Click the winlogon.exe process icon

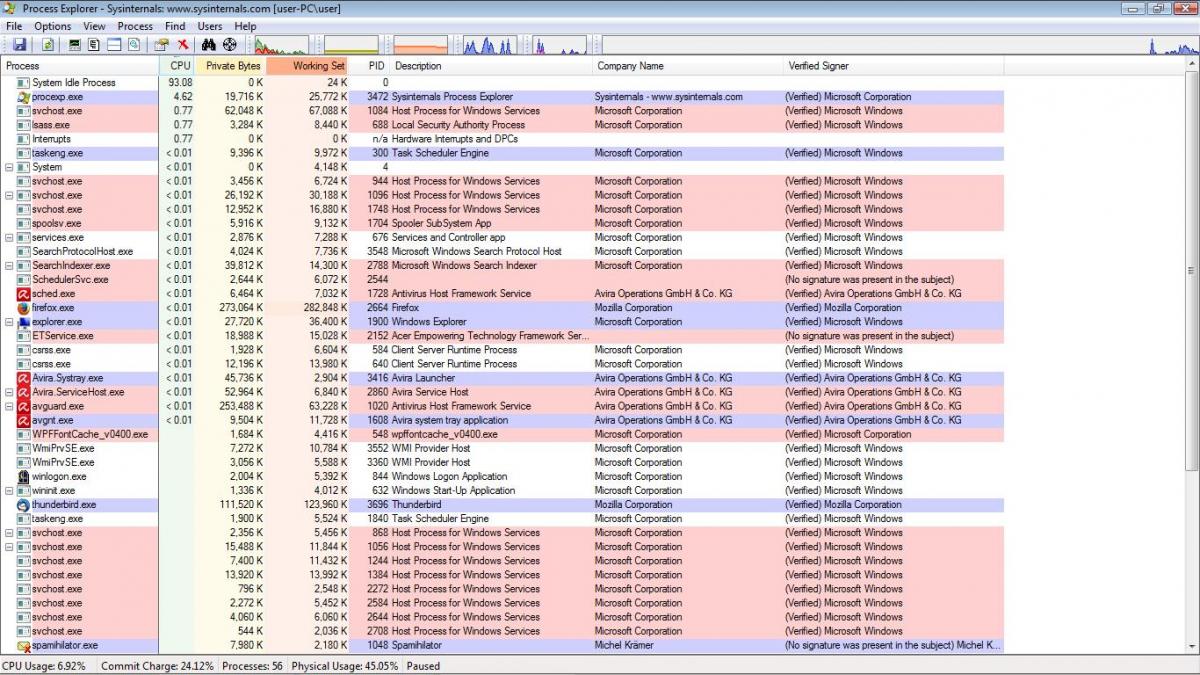click(x=24, y=477)
